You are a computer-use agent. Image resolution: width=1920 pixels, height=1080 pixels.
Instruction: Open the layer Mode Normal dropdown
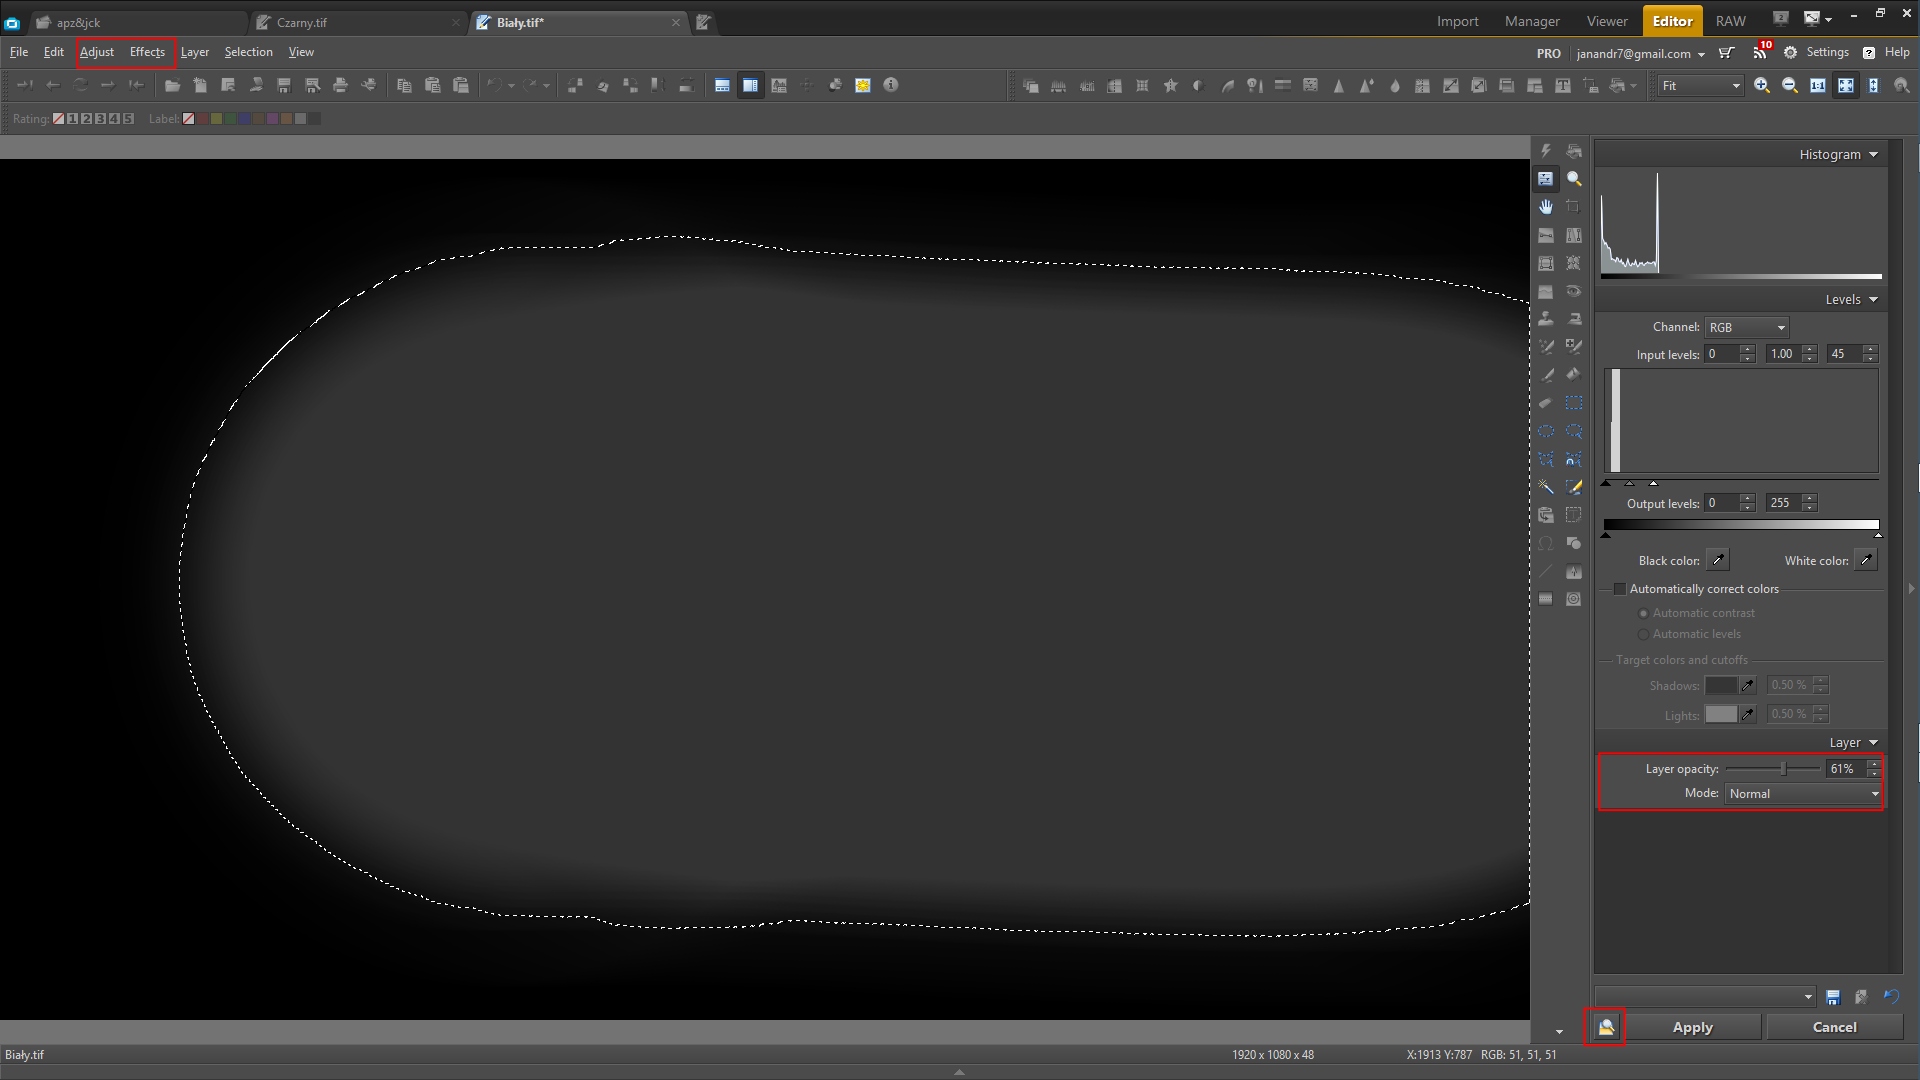1803,794
